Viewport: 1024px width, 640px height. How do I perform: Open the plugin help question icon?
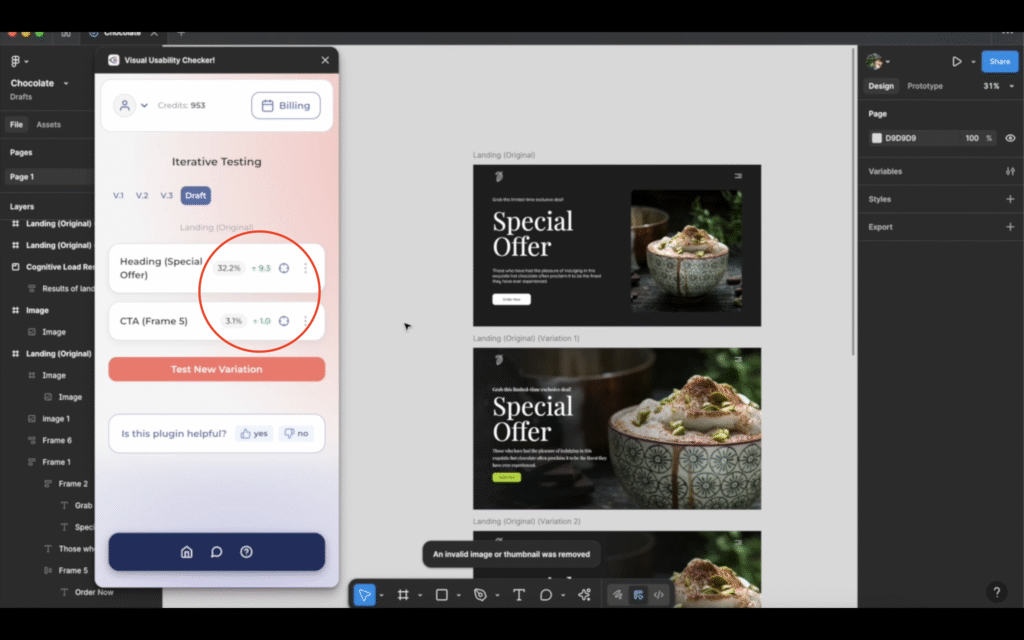tap(246, 552)
